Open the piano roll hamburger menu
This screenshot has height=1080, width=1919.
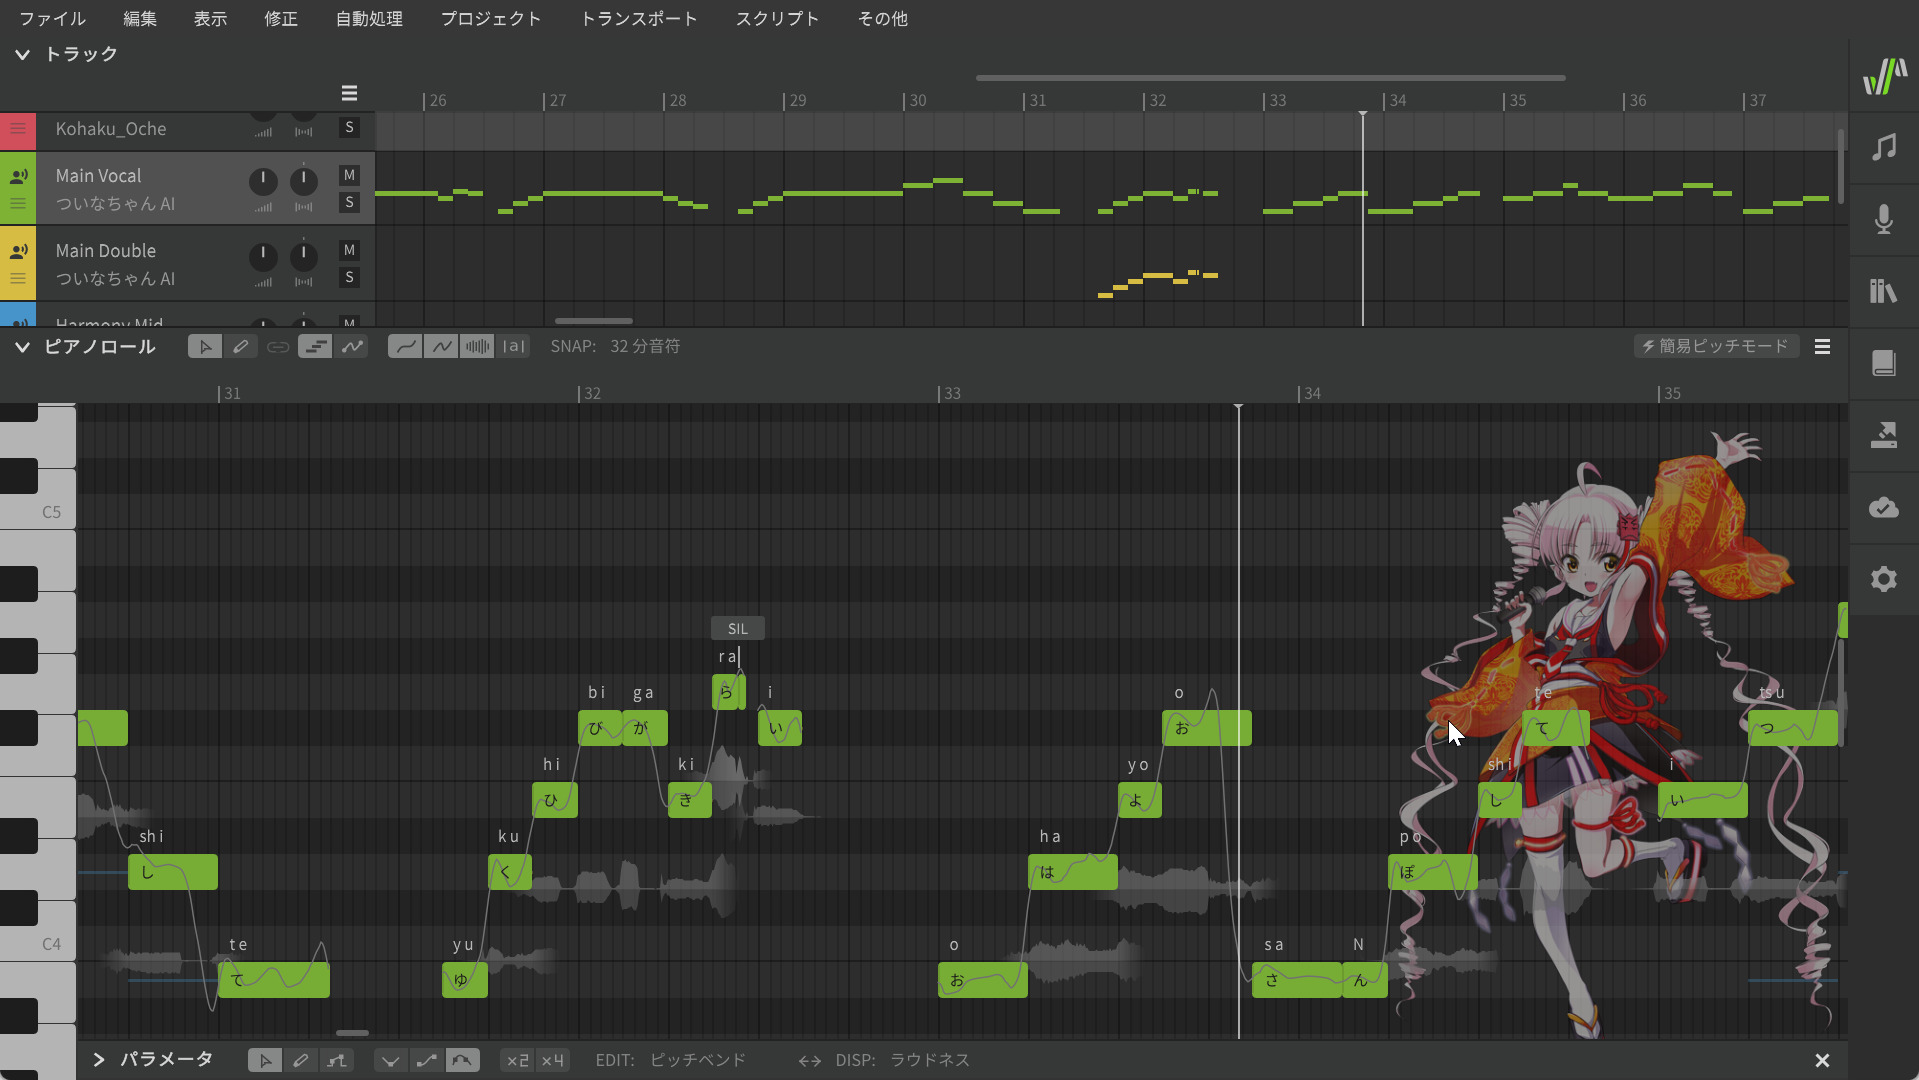point(1822,347)
